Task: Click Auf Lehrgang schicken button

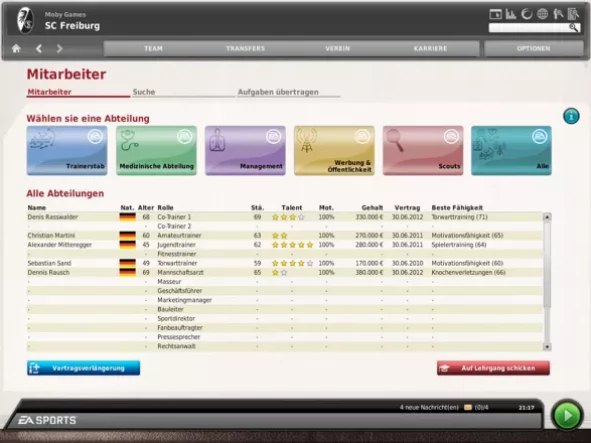Action: tap(493, 368)
